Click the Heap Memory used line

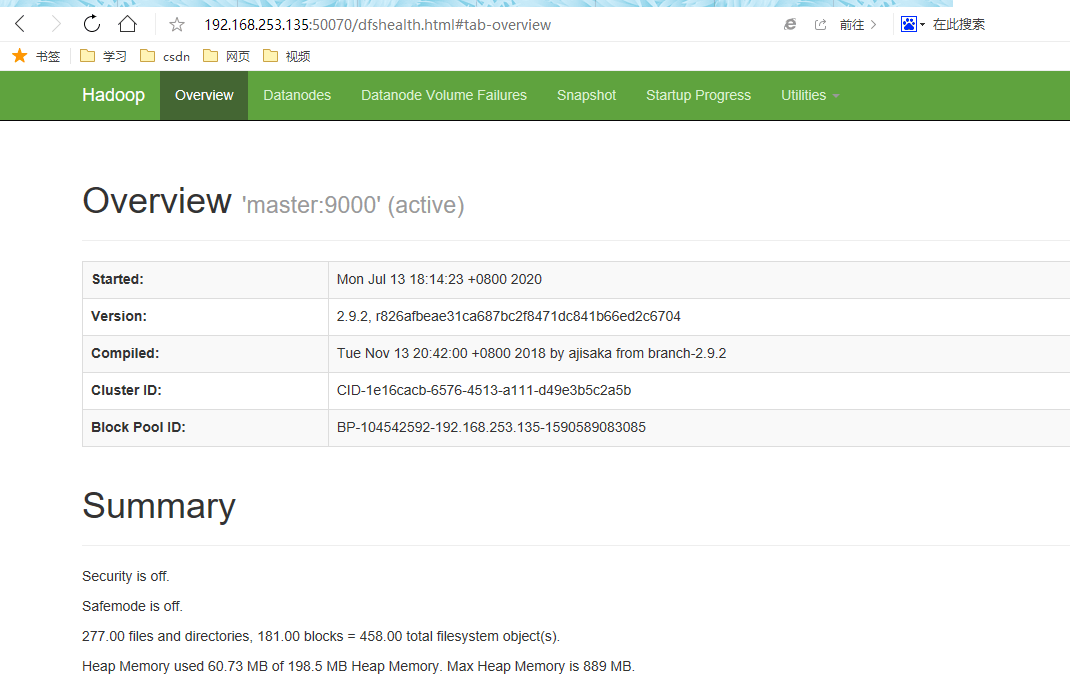358,667
